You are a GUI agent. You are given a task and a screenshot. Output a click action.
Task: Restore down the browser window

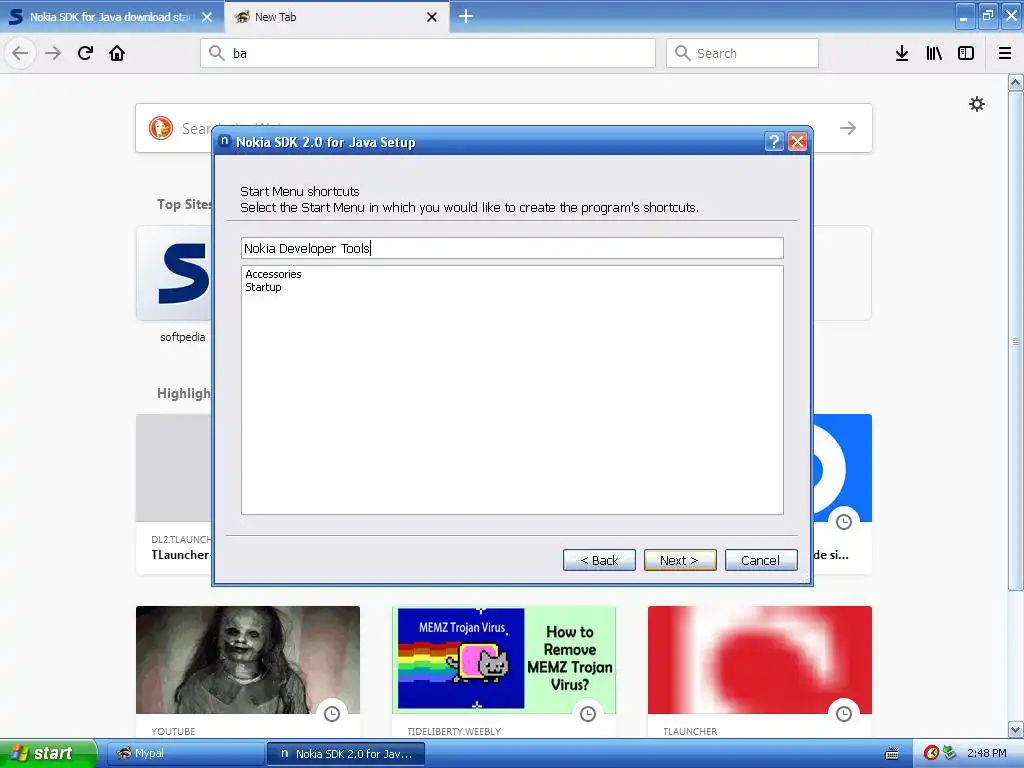pyautogui.click(x=988, y=16)
